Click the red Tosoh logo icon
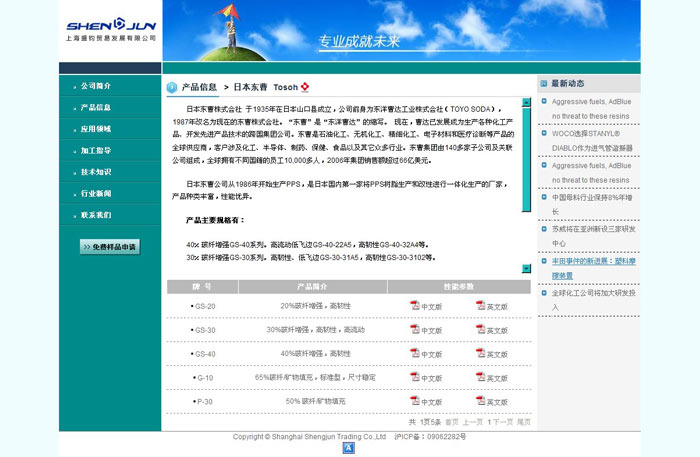The width and height of the screenshot is (700, 457). tap(305, 87)
